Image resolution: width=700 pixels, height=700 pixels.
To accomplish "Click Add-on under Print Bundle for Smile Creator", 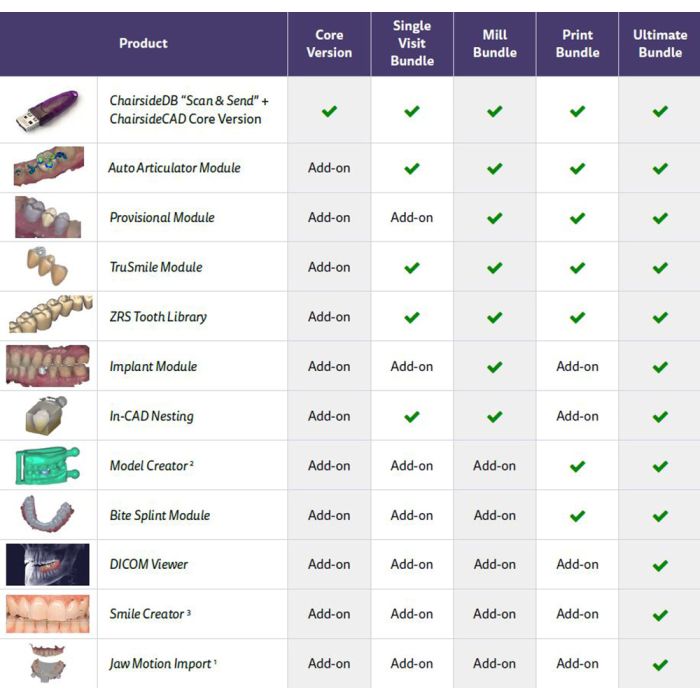I will click(577, 614).
